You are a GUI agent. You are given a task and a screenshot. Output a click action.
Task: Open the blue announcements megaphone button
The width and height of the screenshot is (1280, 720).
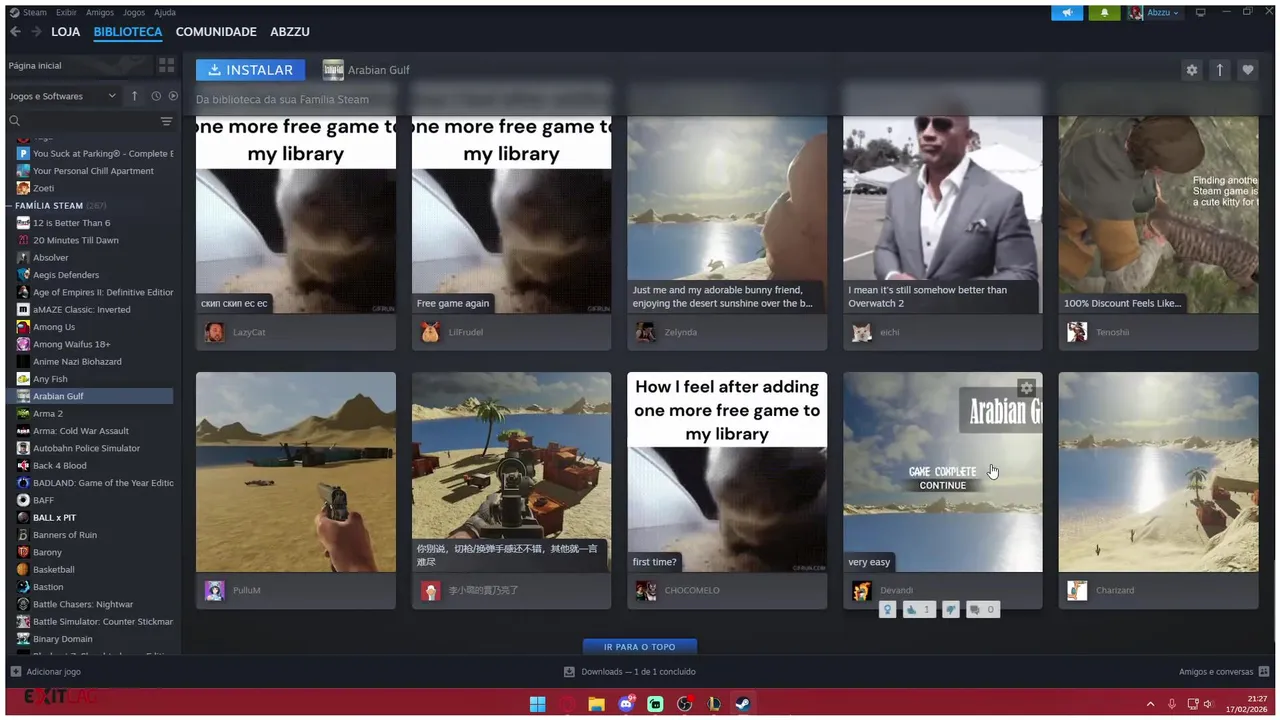coord(1068,13)
